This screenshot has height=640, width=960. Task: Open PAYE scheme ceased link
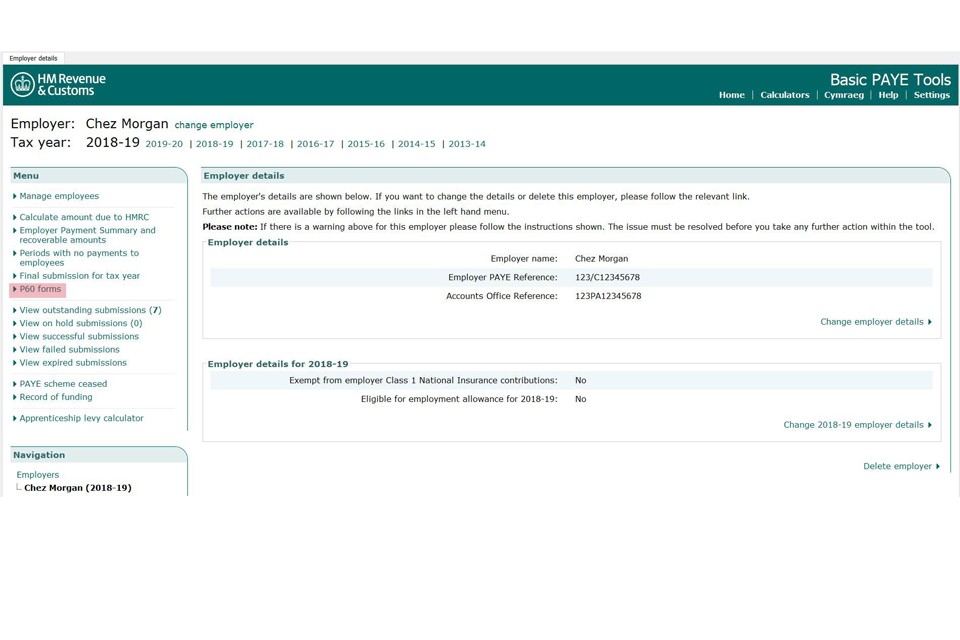(63, 384)
